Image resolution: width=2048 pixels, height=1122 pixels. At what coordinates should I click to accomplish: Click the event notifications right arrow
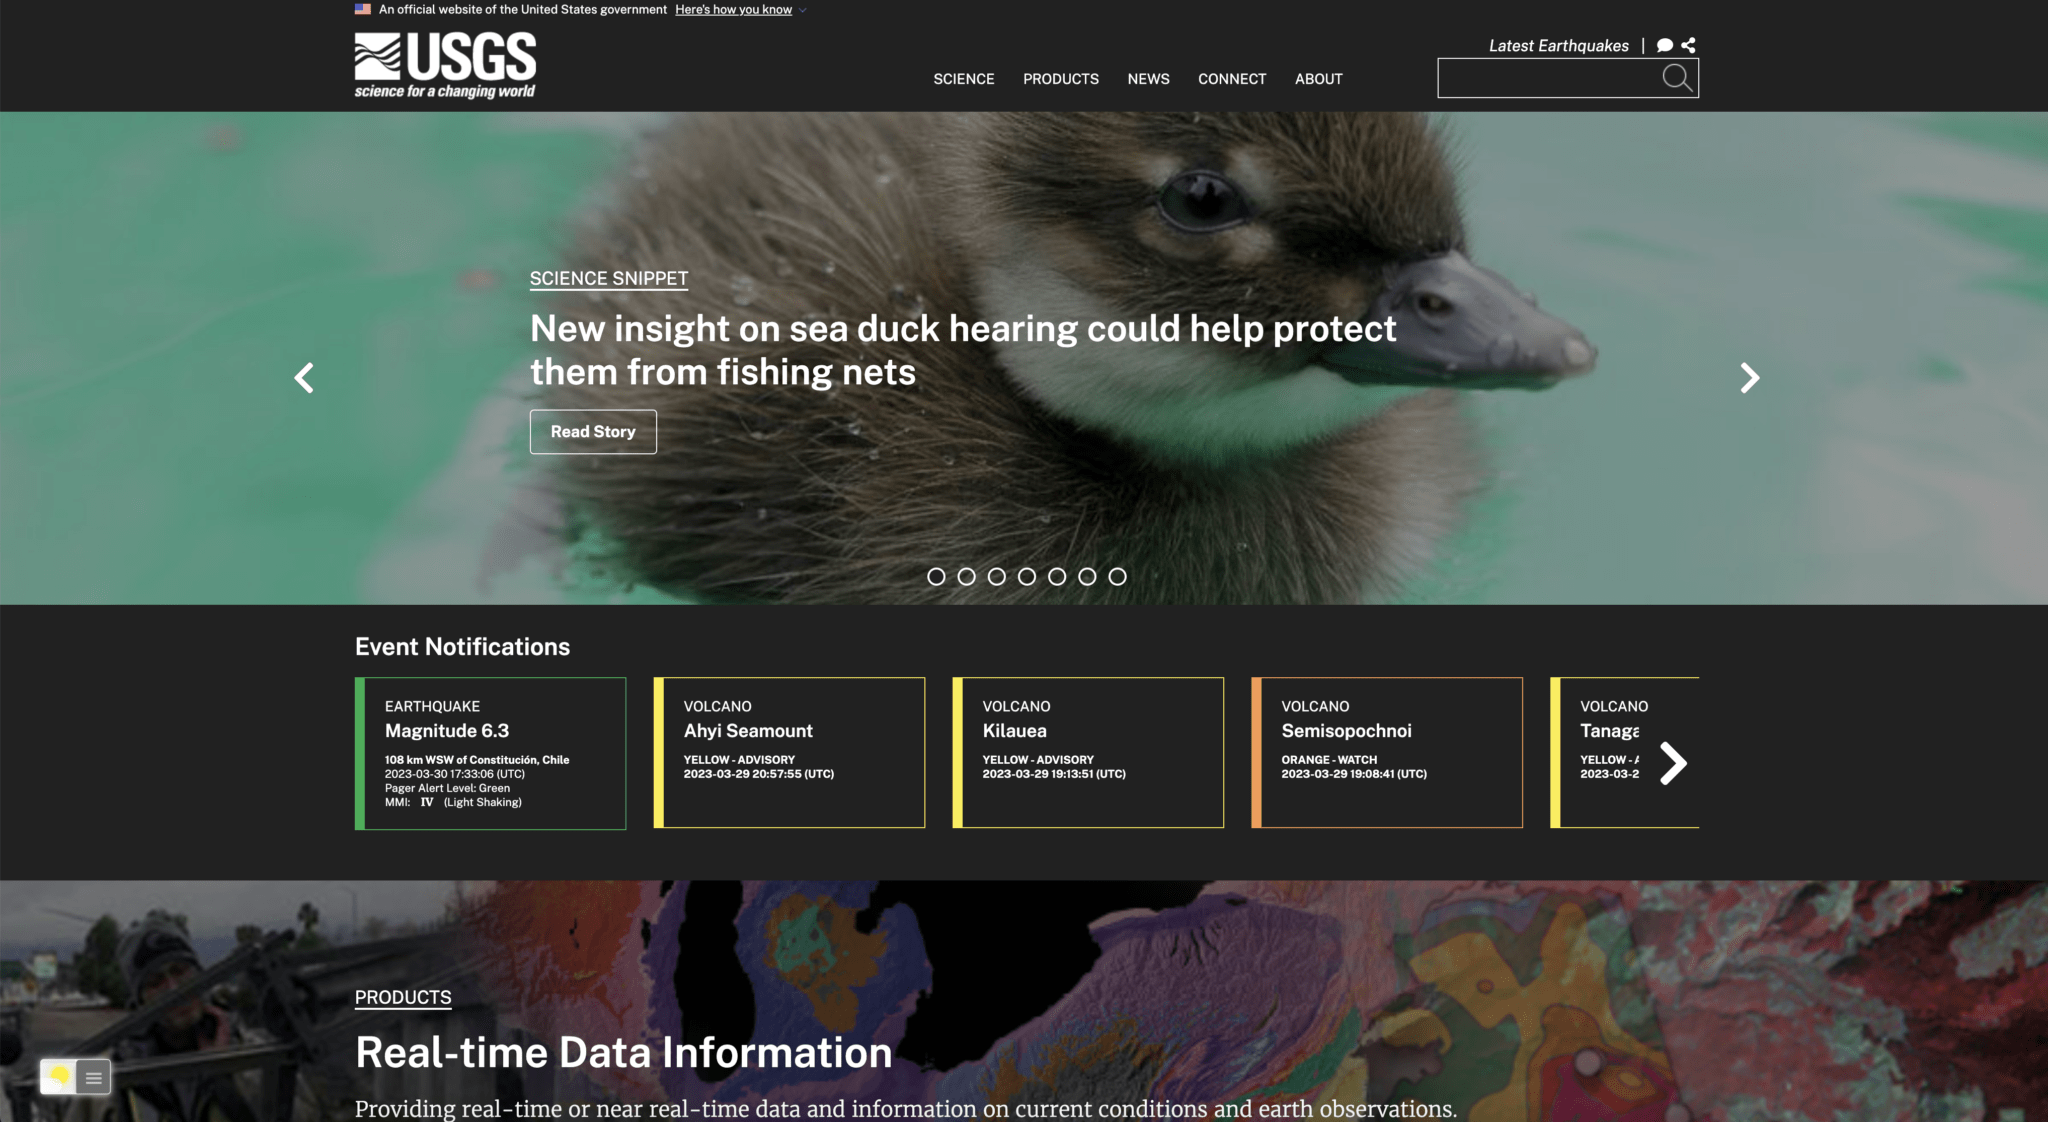[1673, 763]
